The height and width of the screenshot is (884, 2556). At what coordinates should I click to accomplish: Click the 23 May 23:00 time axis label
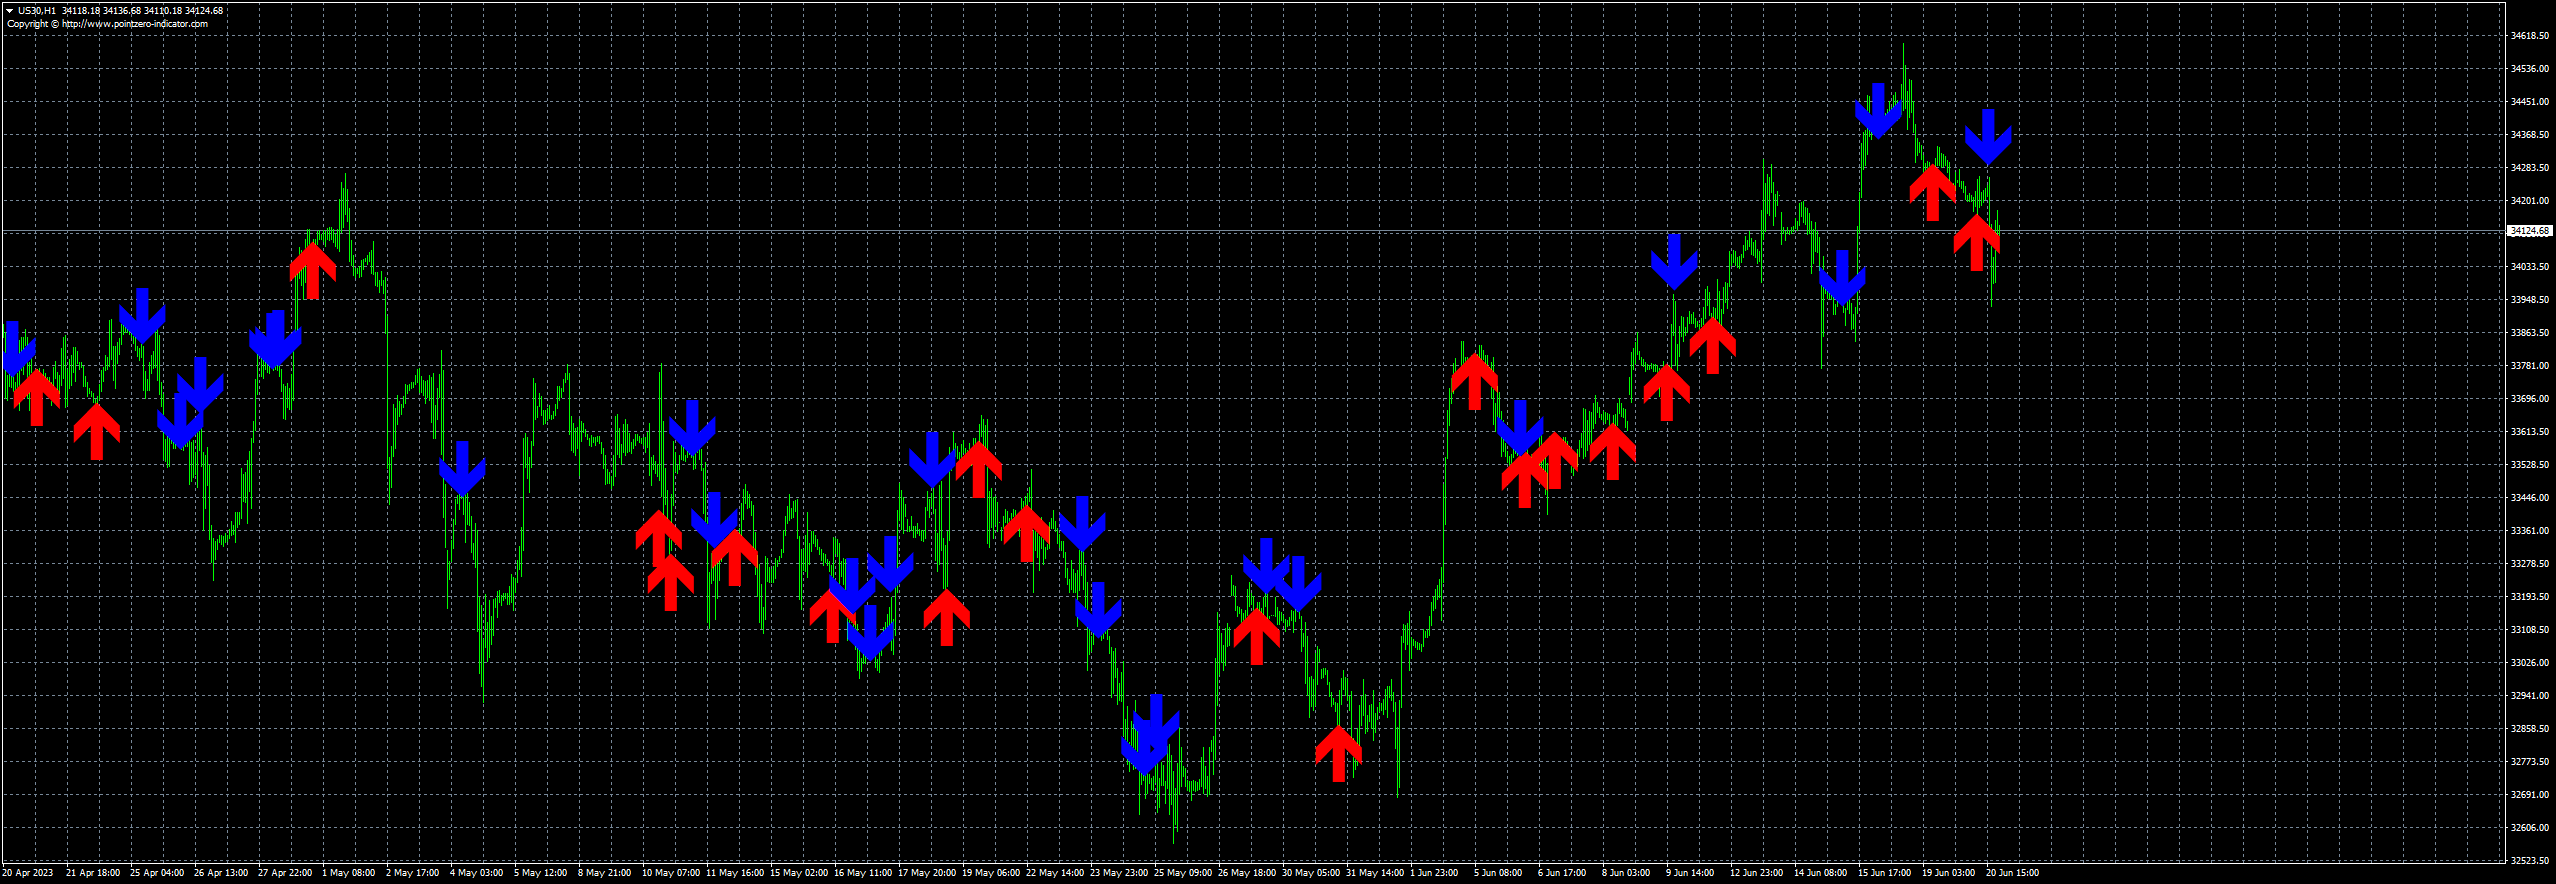pos(1119,873)
